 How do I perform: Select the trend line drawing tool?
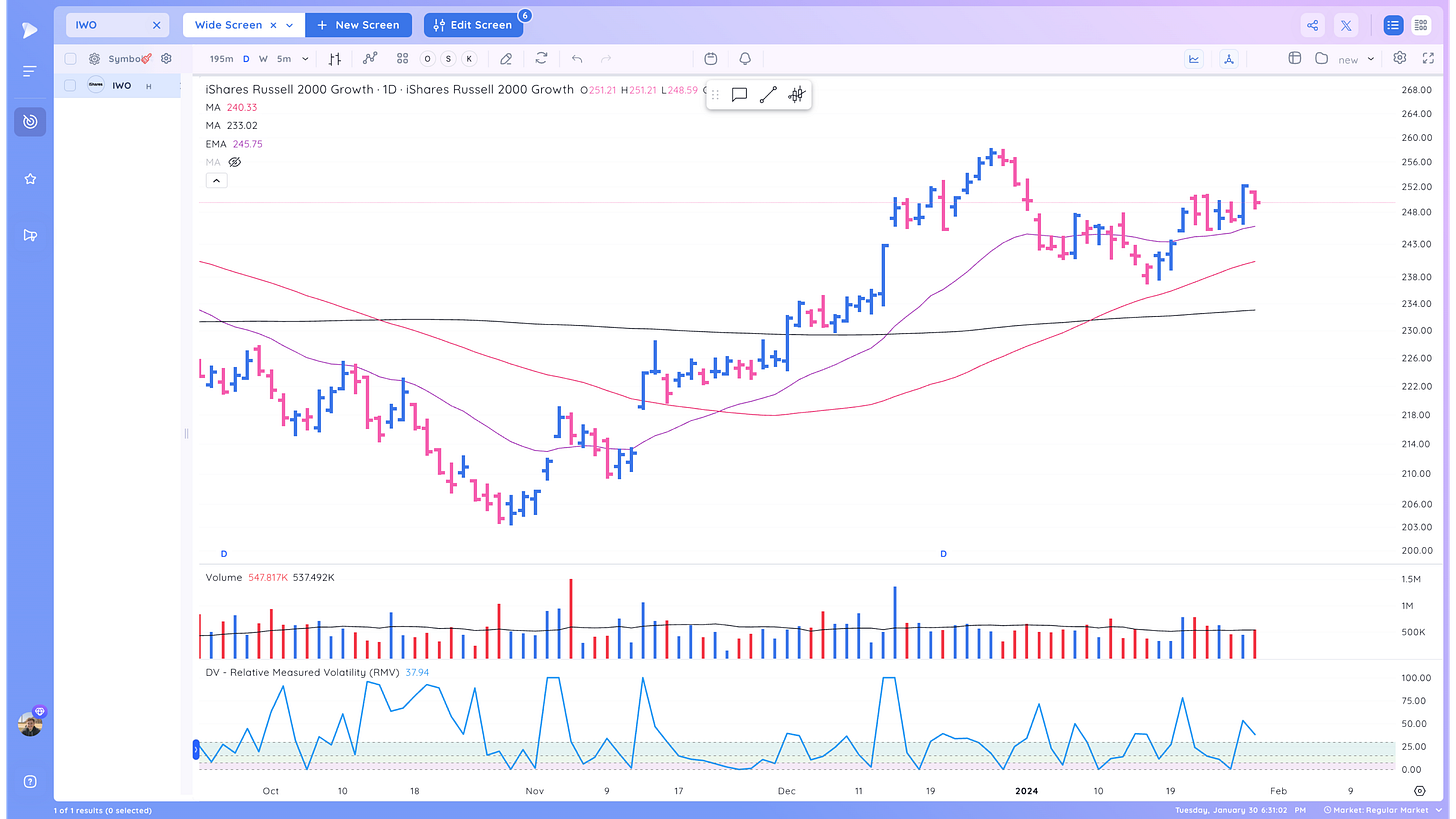click(x=768, y=95)
